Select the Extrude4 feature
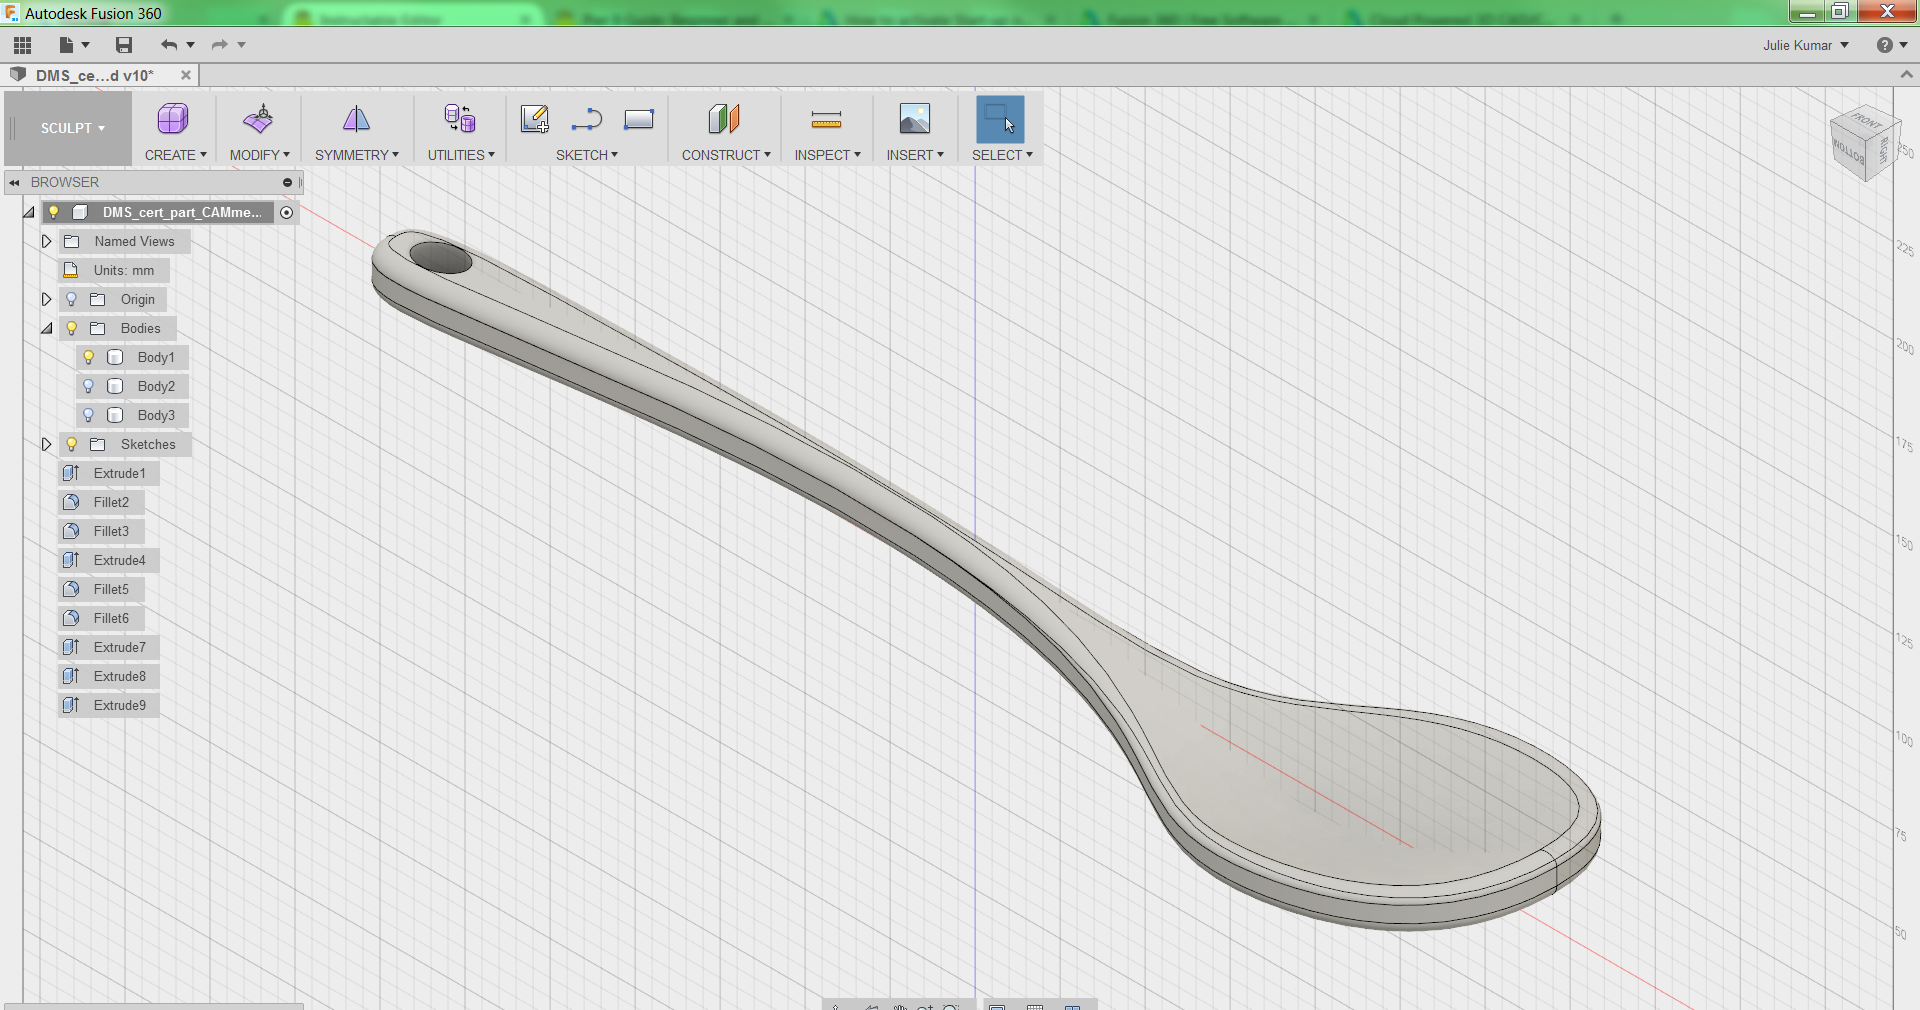The height and width of the screenshot is (1010, 1920). tap(119, 560)
